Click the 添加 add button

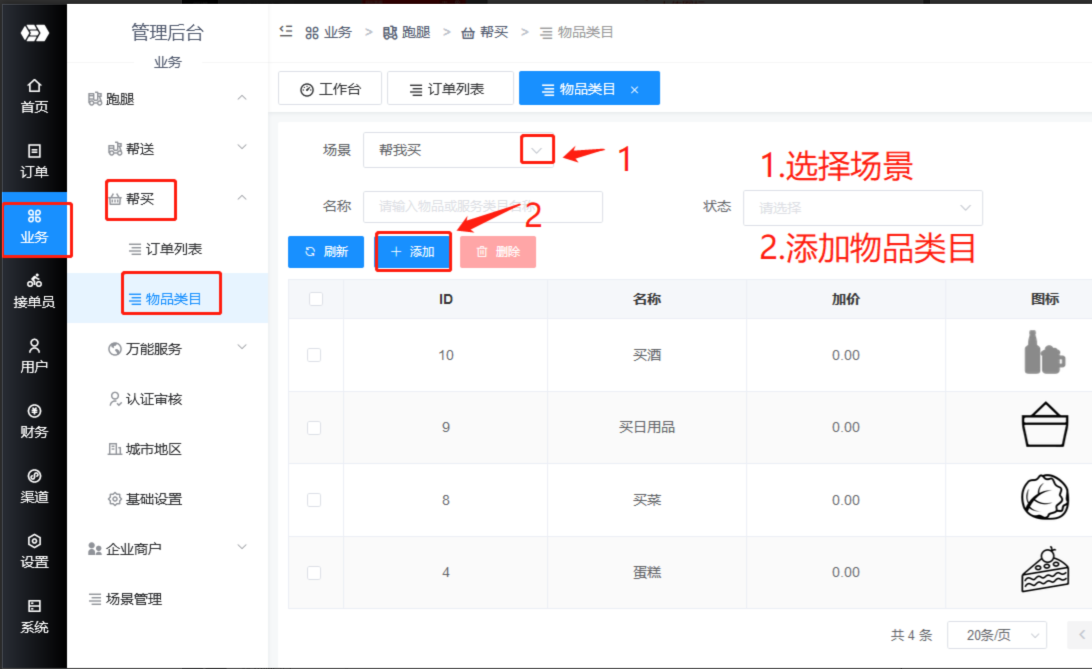[x=413, y=252]
